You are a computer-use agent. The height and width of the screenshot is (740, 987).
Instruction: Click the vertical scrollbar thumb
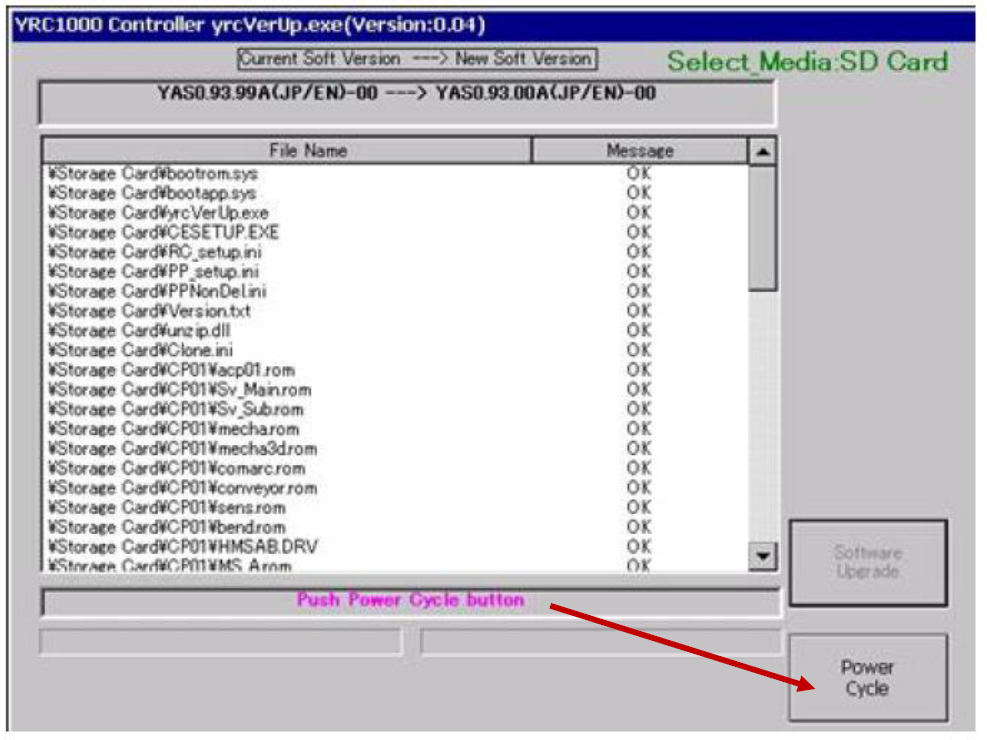(762, 228)
